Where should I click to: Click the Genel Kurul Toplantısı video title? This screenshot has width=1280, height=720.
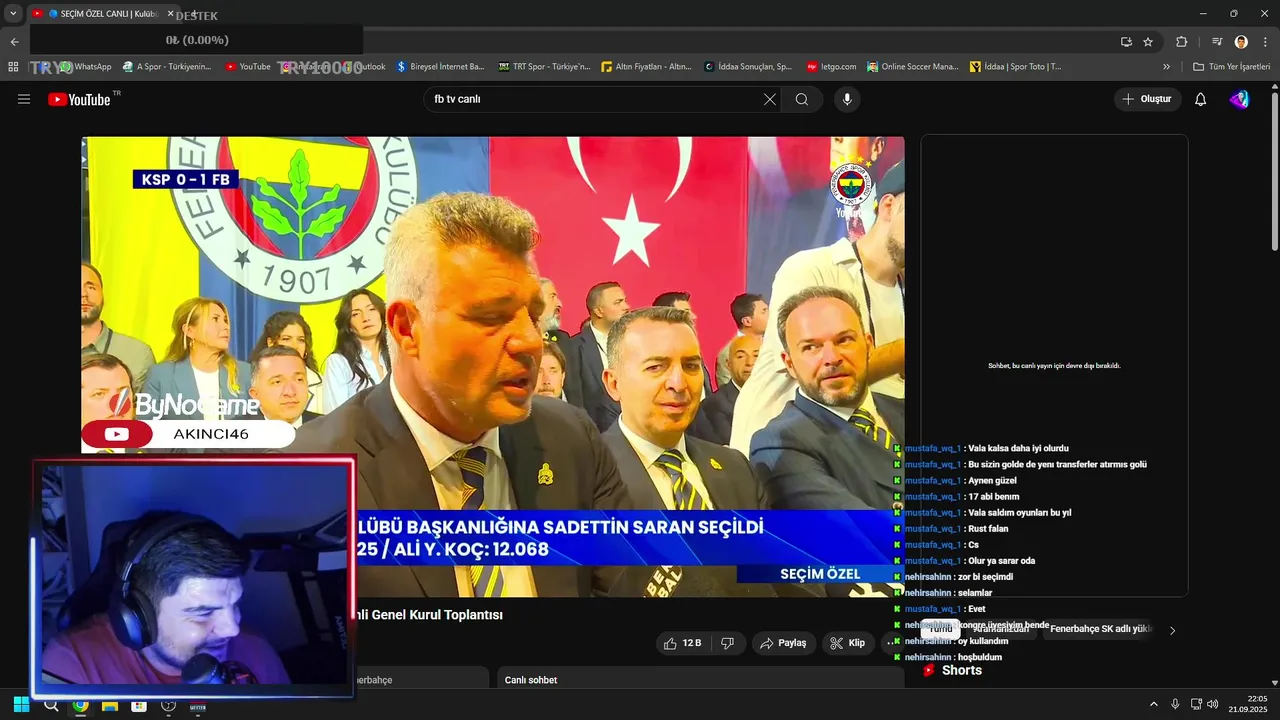429,615
